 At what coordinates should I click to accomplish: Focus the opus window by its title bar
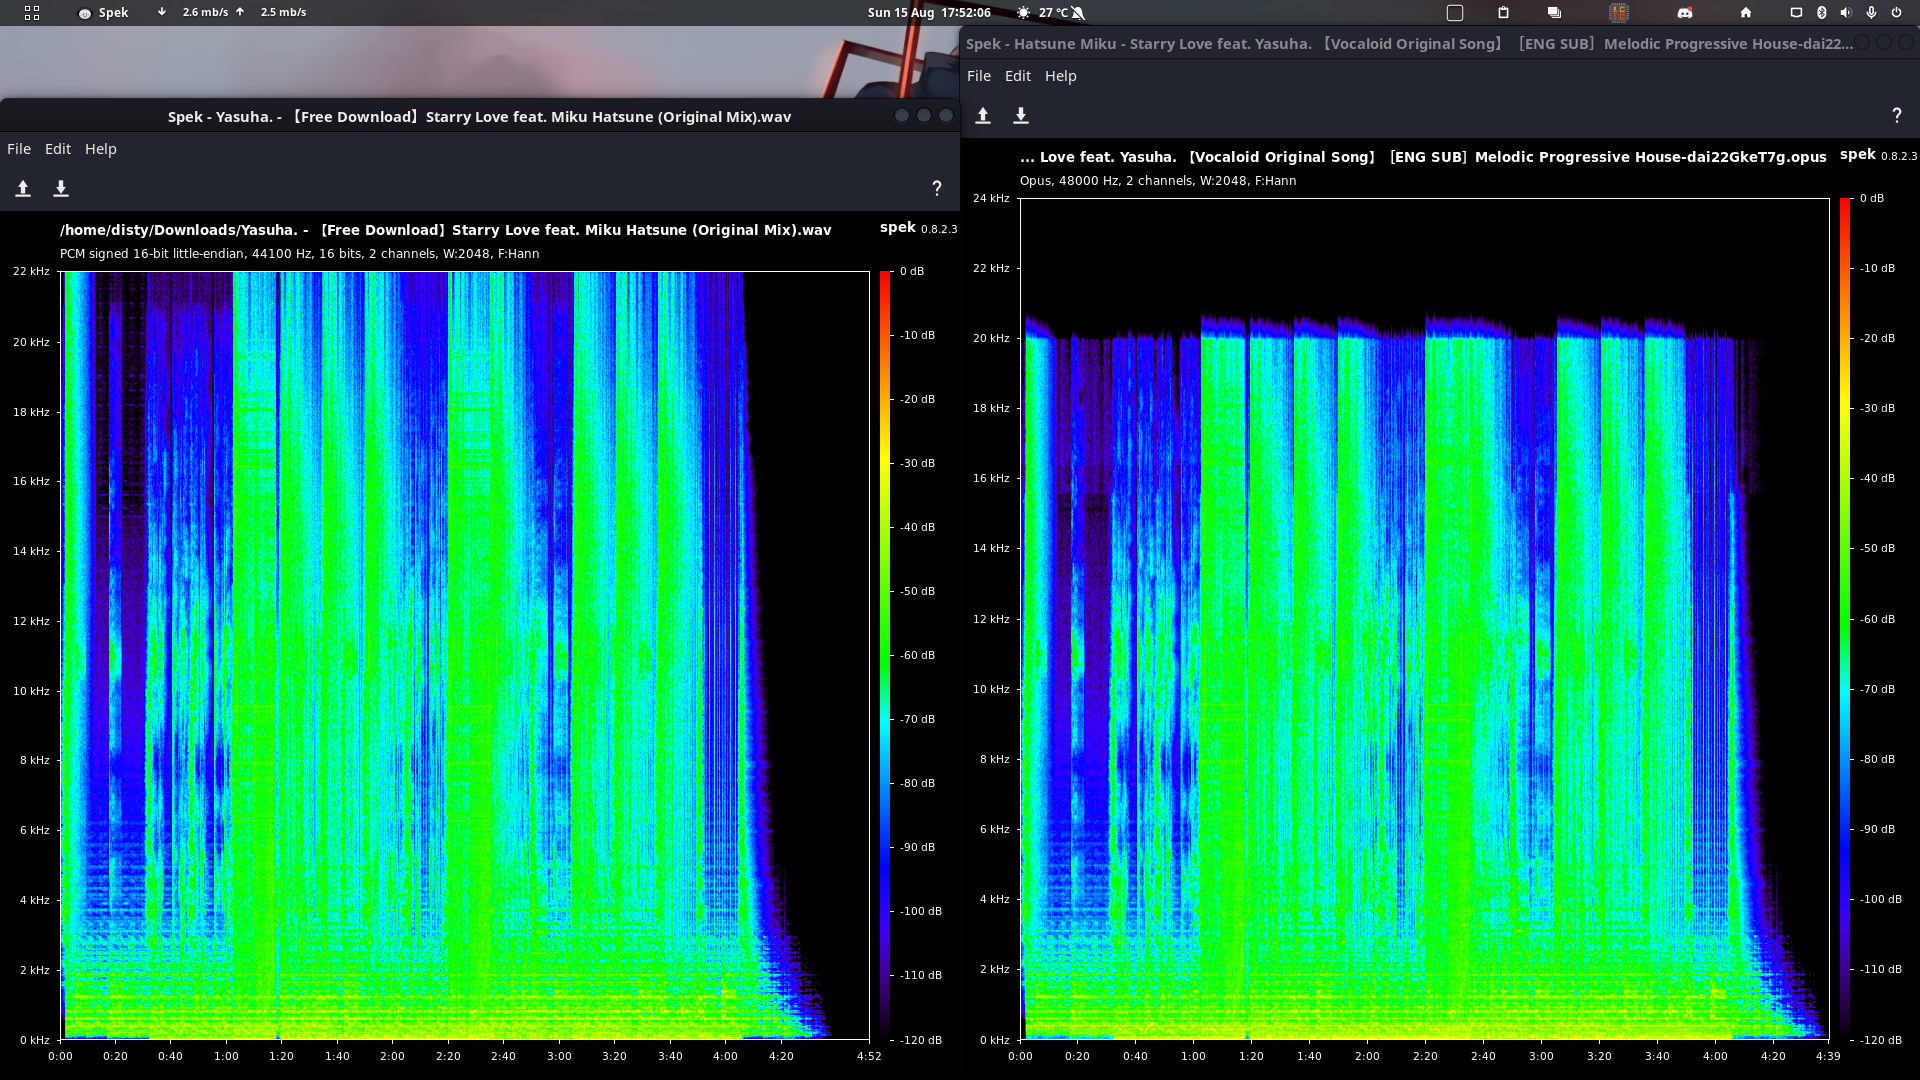click(x=1408, y=44)
